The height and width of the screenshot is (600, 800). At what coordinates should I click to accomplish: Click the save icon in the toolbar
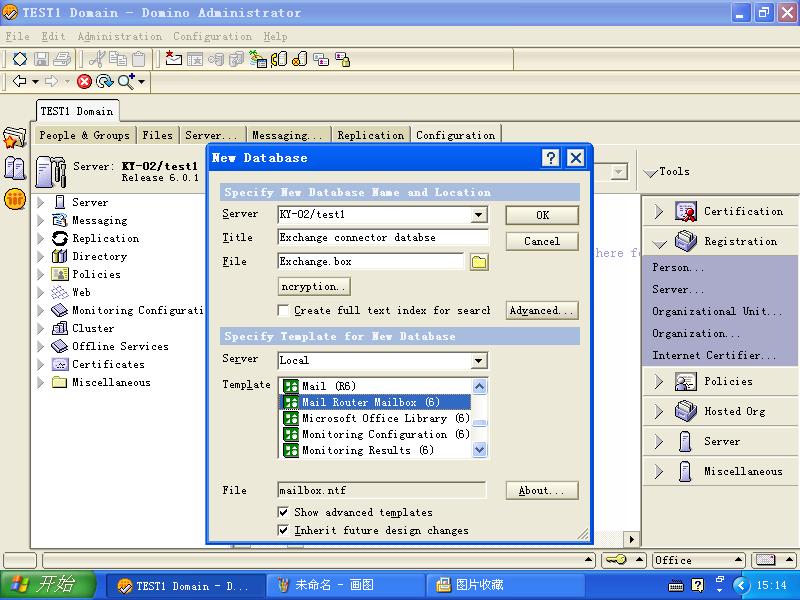(x=41, y=59)
